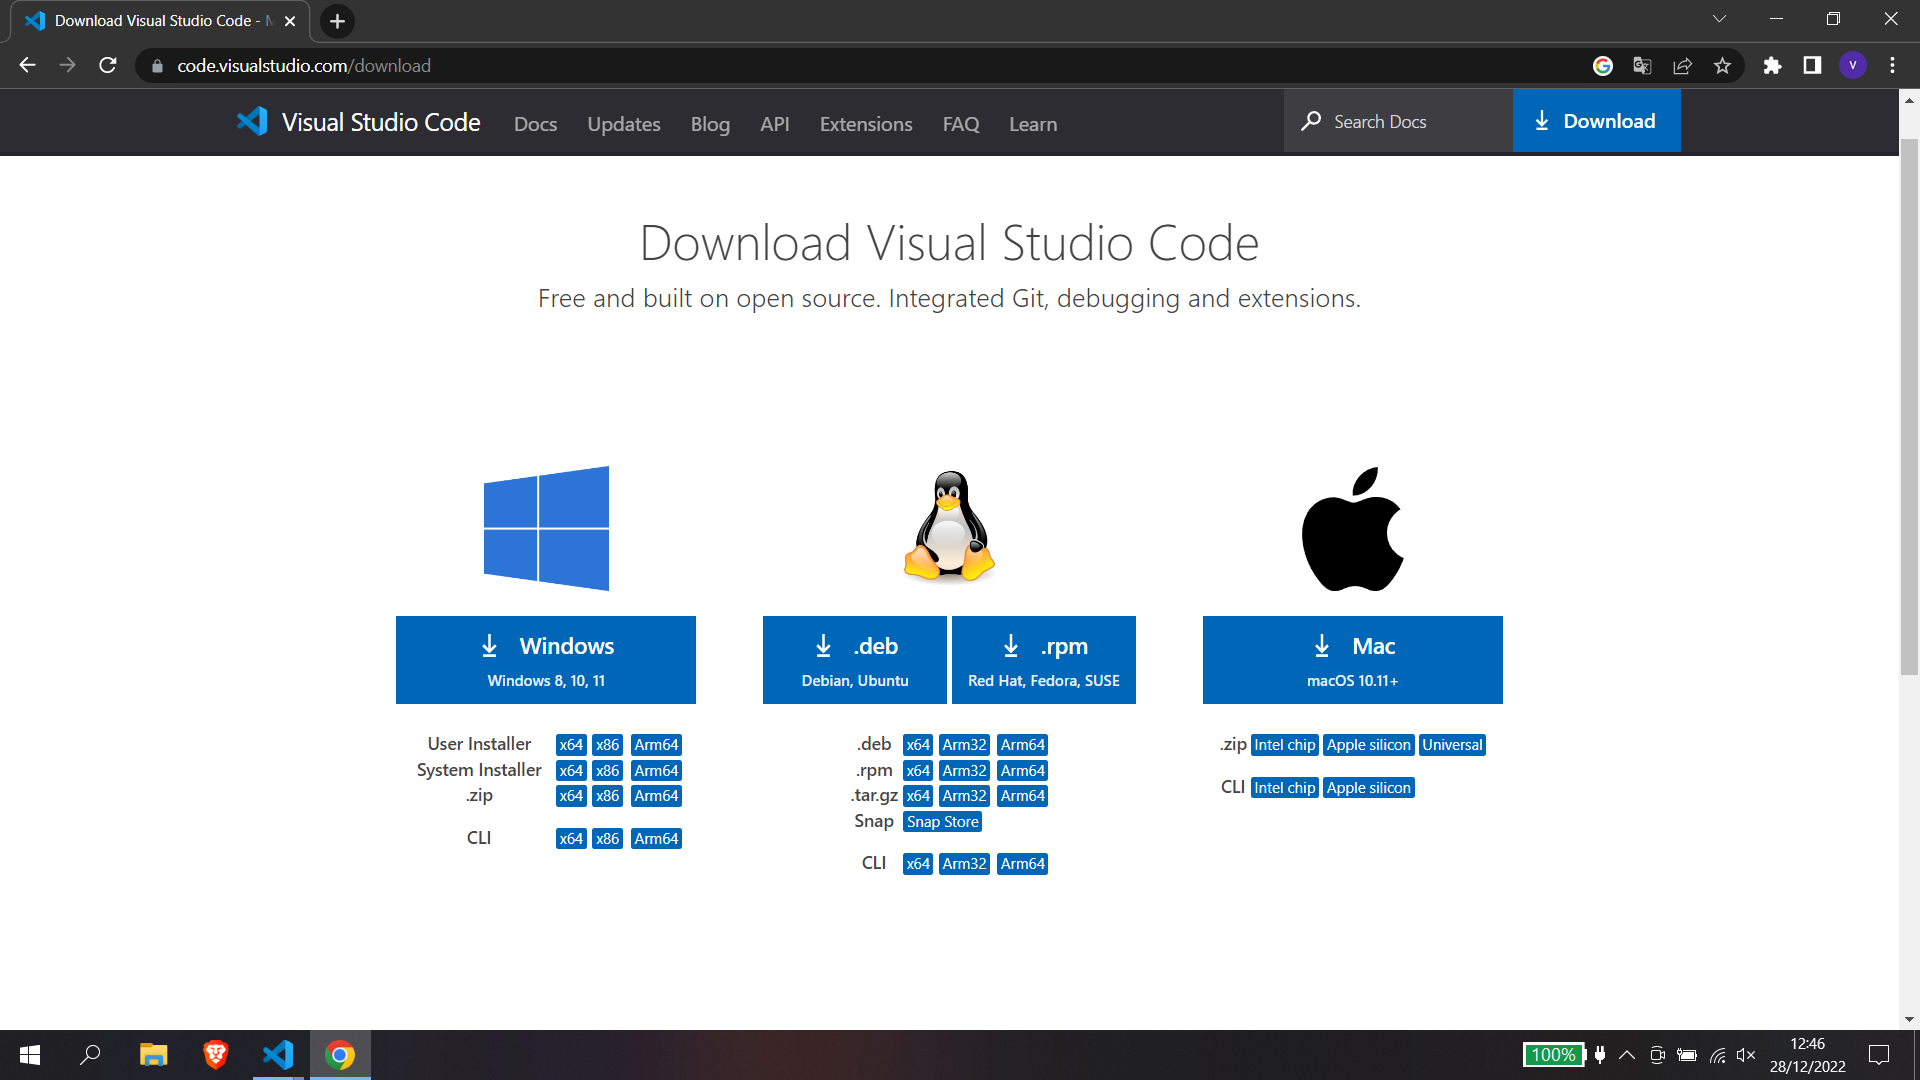Open Chrome three-dot menu
The height and width of the screenshot is (1080, 1920).
click(x=1892, y=66)
